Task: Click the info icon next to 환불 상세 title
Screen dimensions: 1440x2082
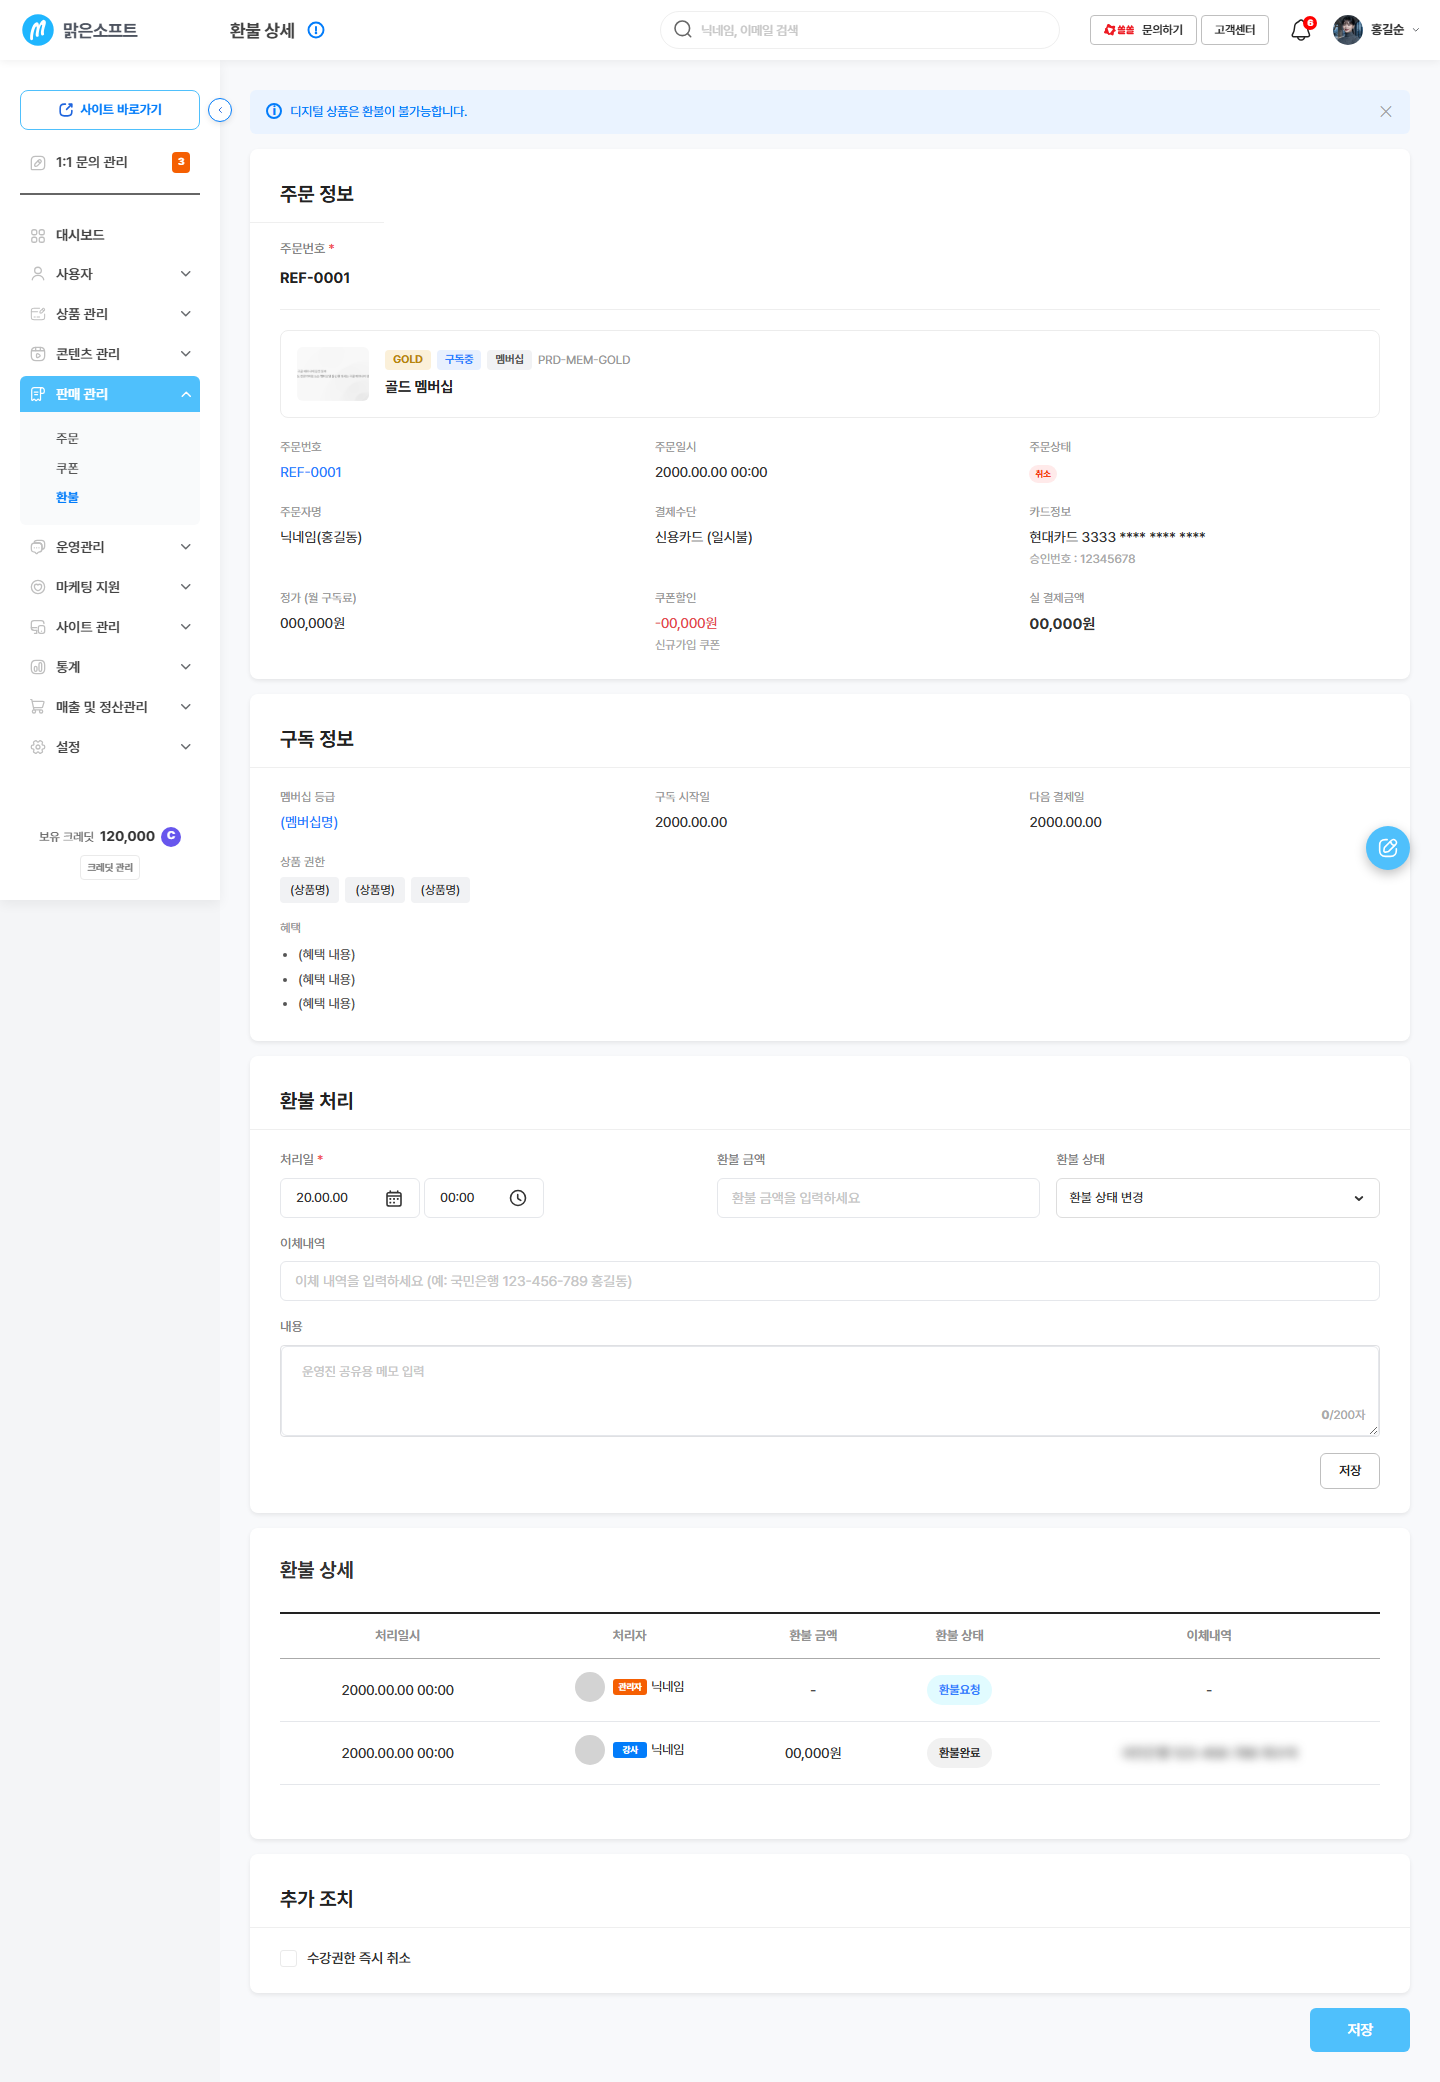Action: [x=316, y=30]
